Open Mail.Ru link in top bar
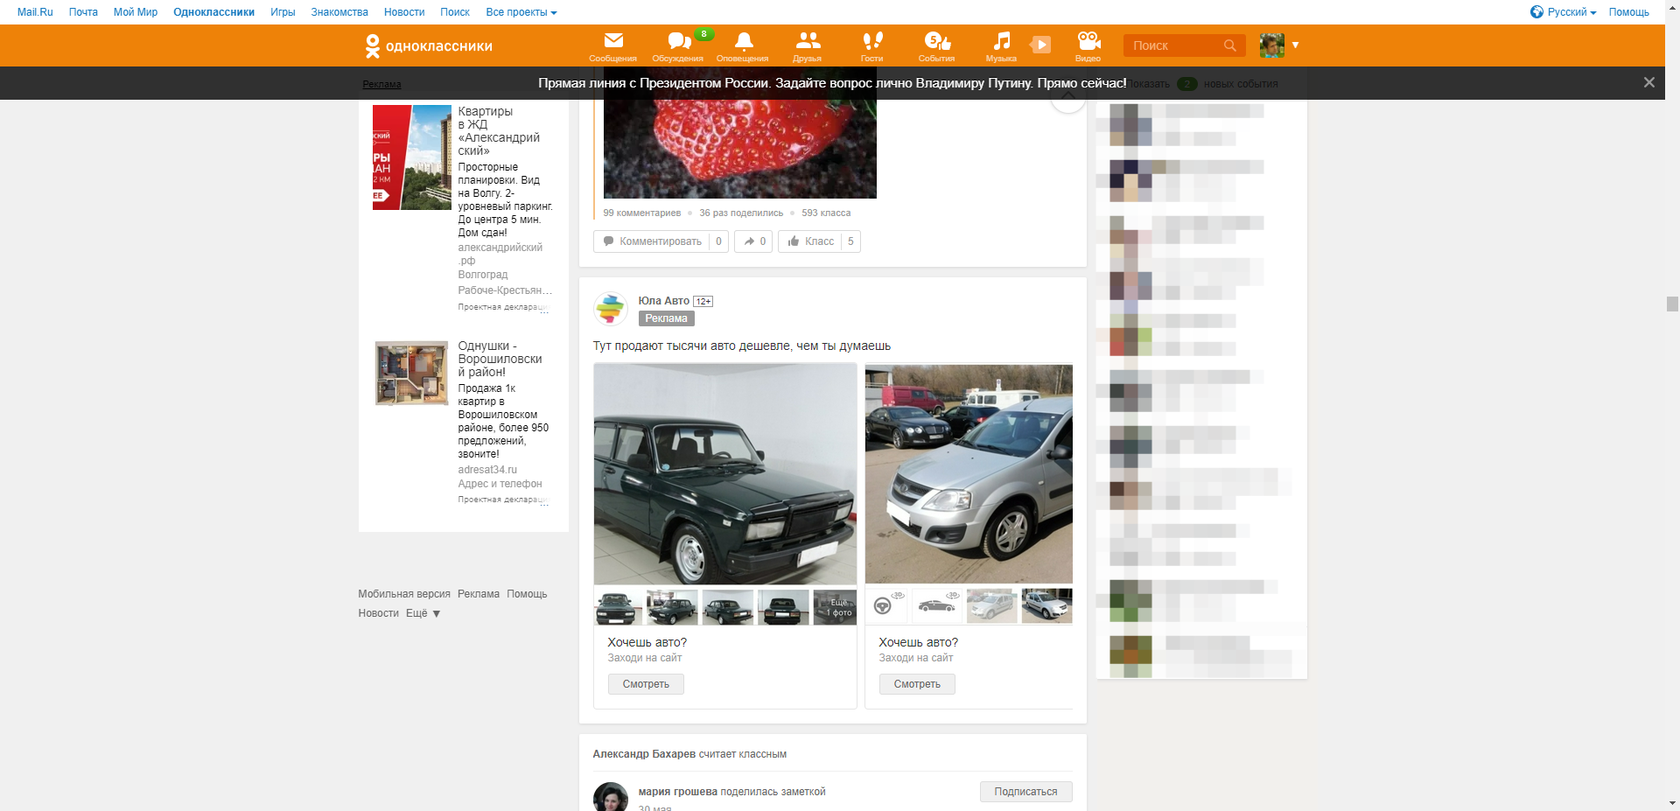This screenshot has height=811, width=1680. click(35, 12)
